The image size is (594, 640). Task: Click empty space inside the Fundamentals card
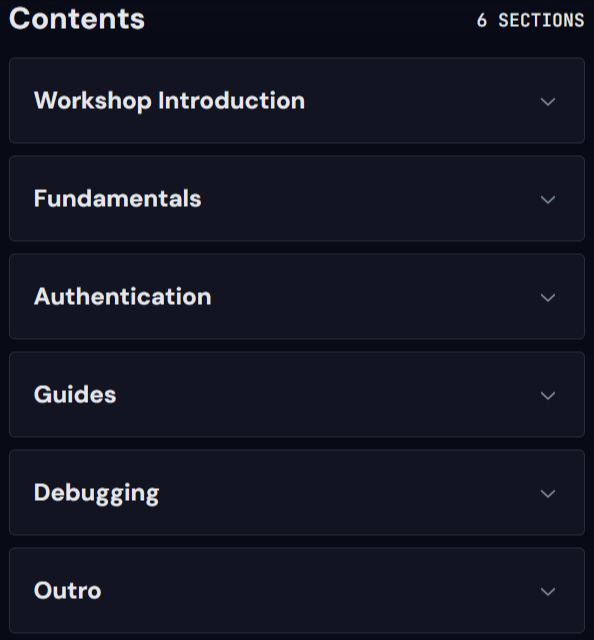pyautogui.click(x=367, y=198)
